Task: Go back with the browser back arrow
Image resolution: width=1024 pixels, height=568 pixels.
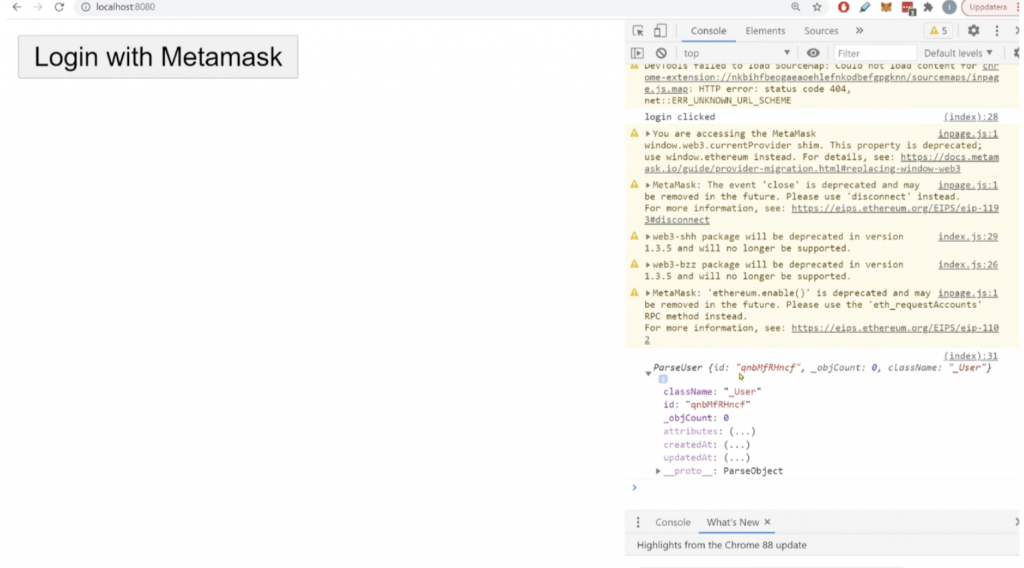Action: coord(17,7)
